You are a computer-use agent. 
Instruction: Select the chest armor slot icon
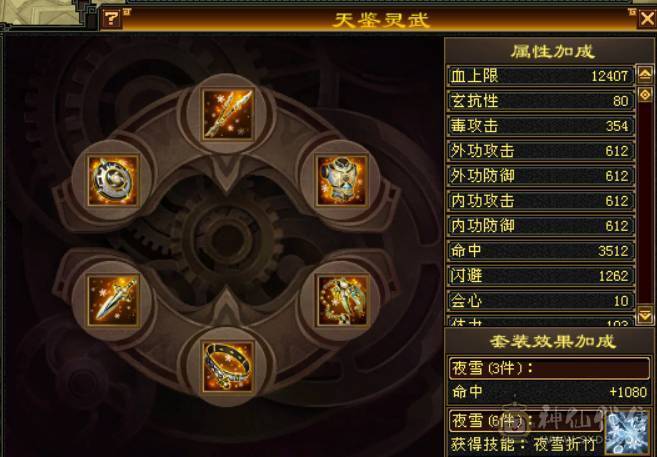click(342, 181)
